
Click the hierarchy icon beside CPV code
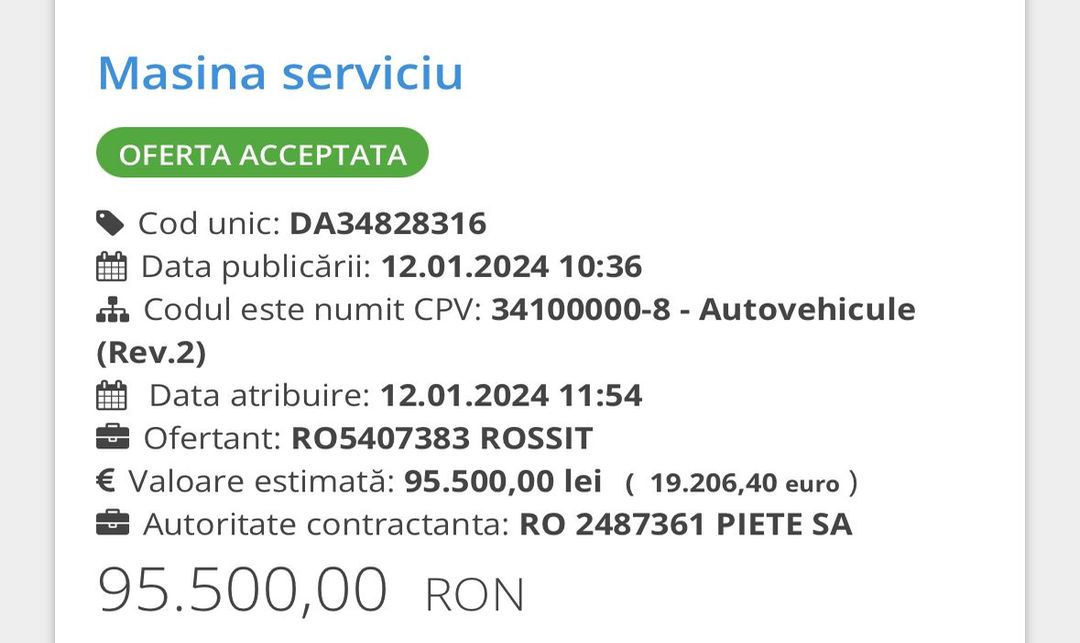pos(112,310)
